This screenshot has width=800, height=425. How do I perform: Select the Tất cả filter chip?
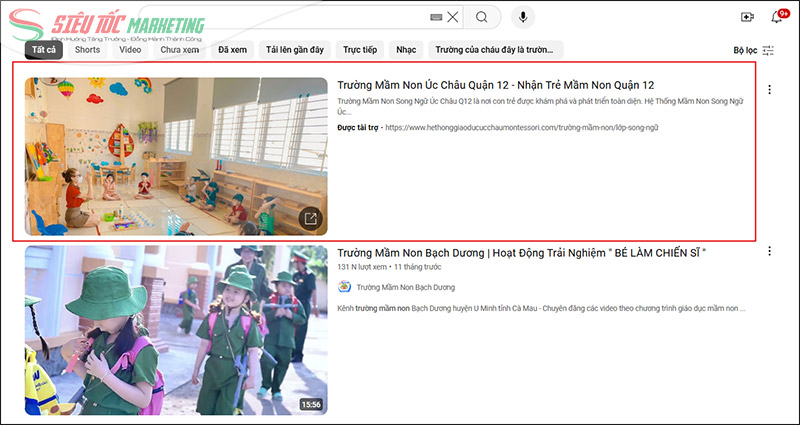click(45, 49)
